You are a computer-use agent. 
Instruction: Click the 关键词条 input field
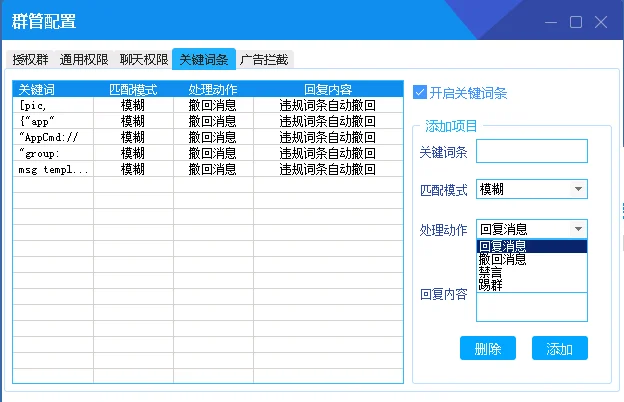(x=532, y=151)
